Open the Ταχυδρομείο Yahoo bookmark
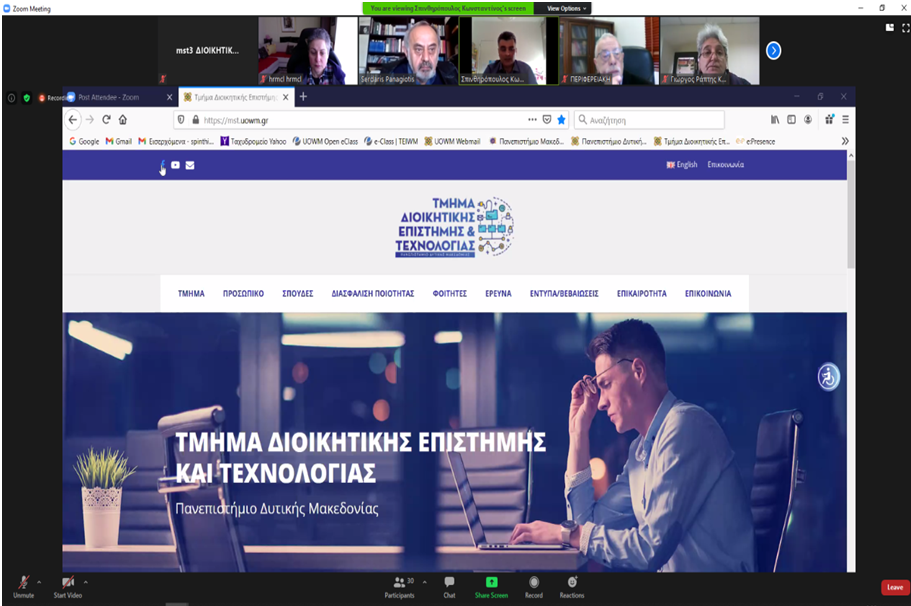The height and width of the screenshot is (606, 911). point(253,141)
